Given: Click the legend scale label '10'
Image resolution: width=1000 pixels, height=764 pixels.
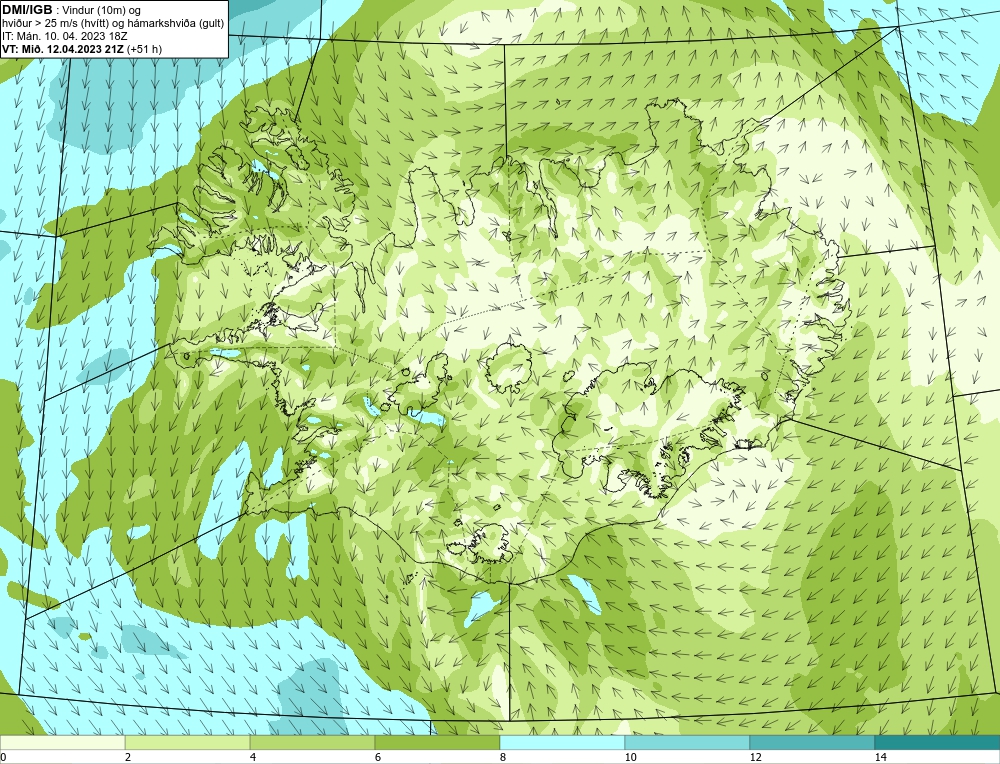Looking at the screenshot, I should click(x=631, y=757).
